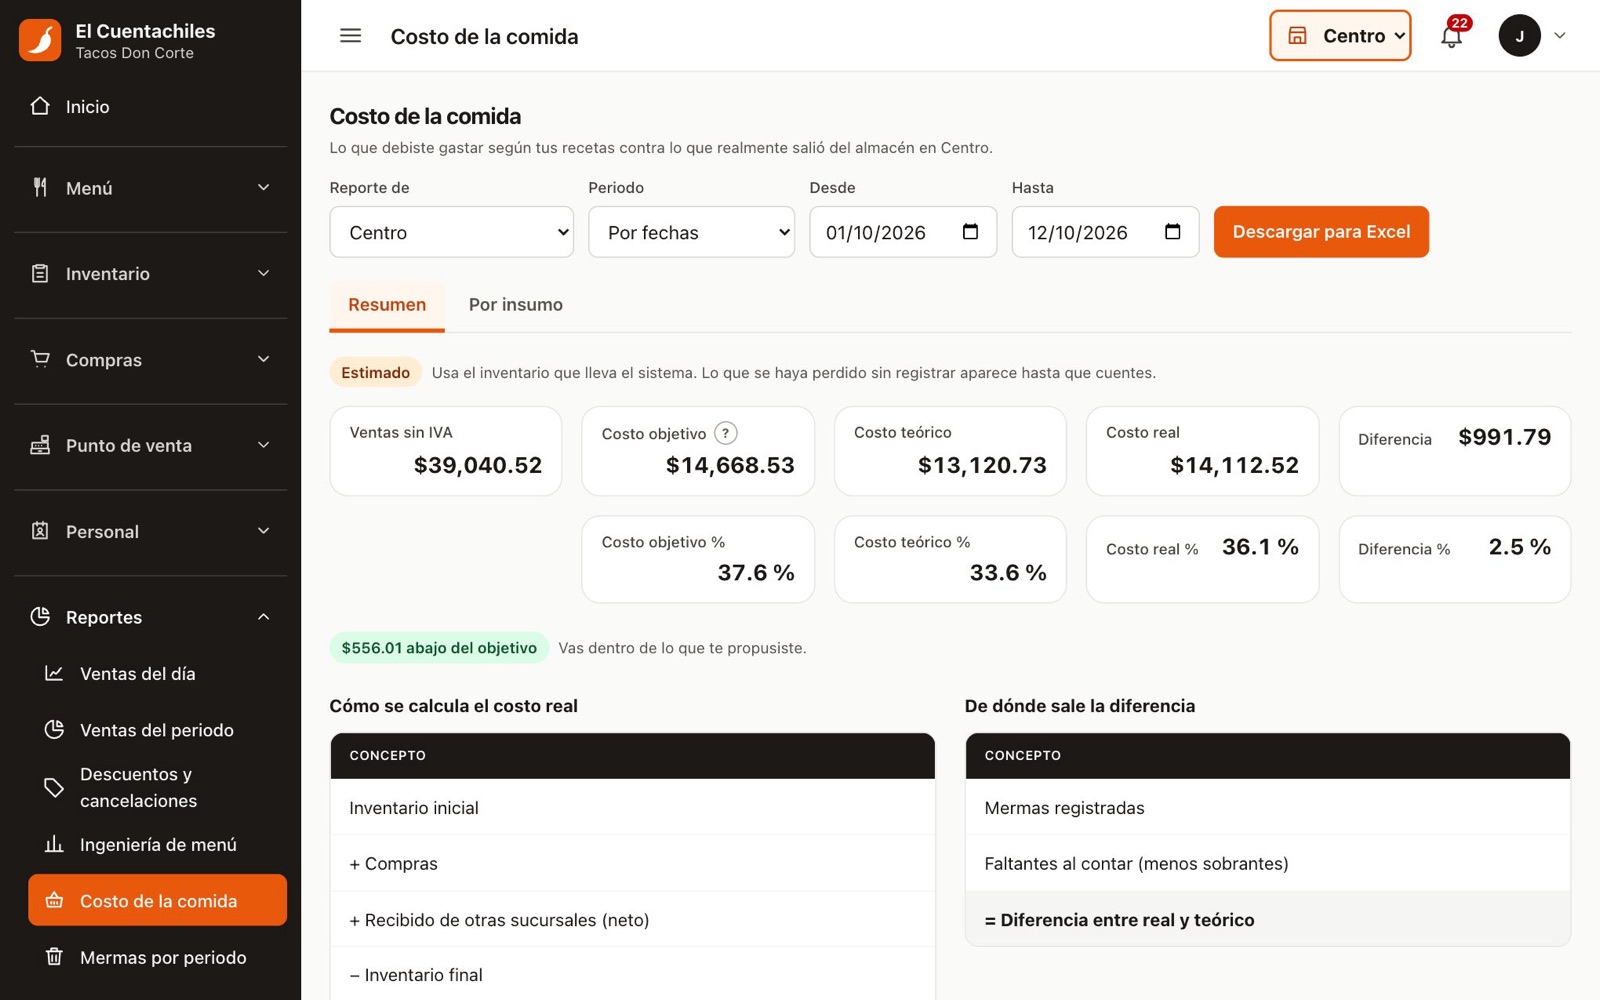
Task: Open Ventas del periodo report
Action: [157, 730]
